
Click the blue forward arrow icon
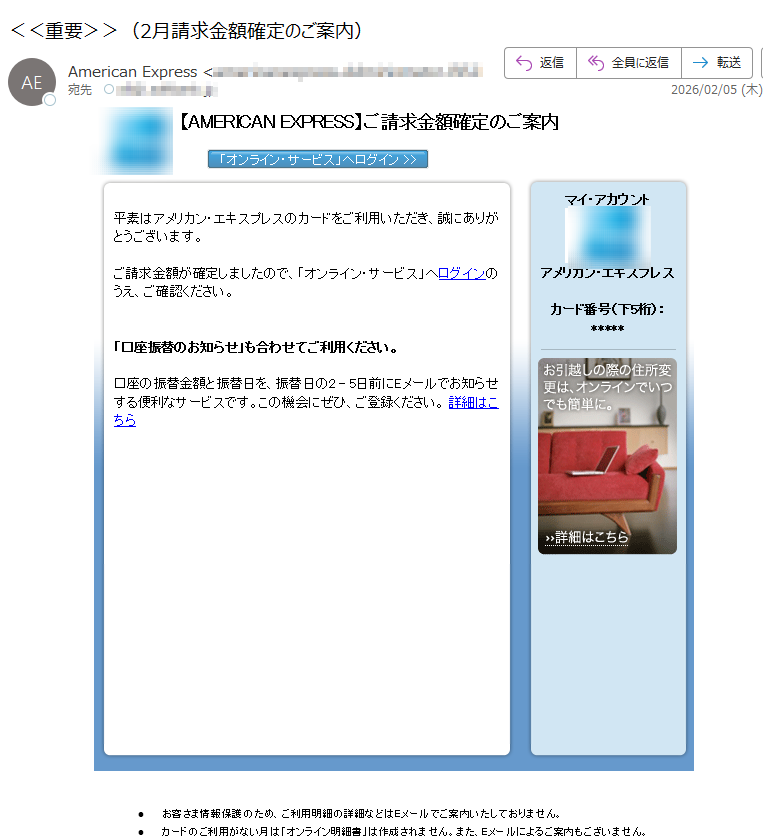click(x=700, y=63)
